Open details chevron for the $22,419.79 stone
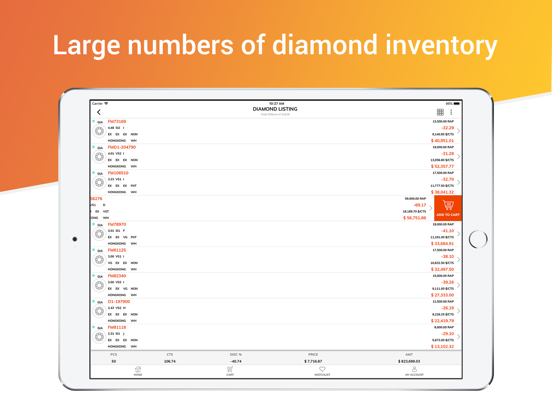 pos(458,311)
